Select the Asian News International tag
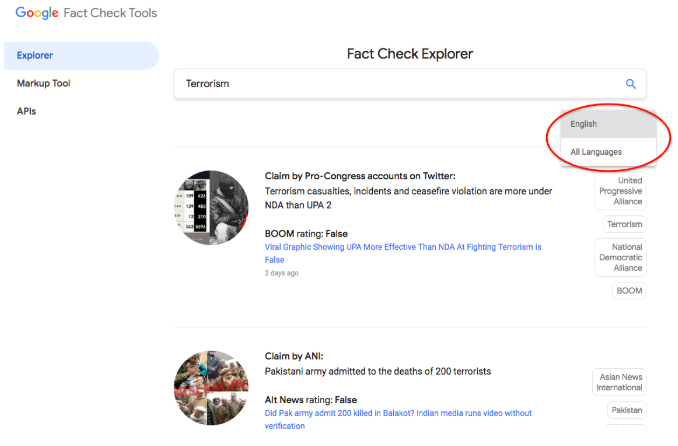678x446 pixels. click(619, 382)
